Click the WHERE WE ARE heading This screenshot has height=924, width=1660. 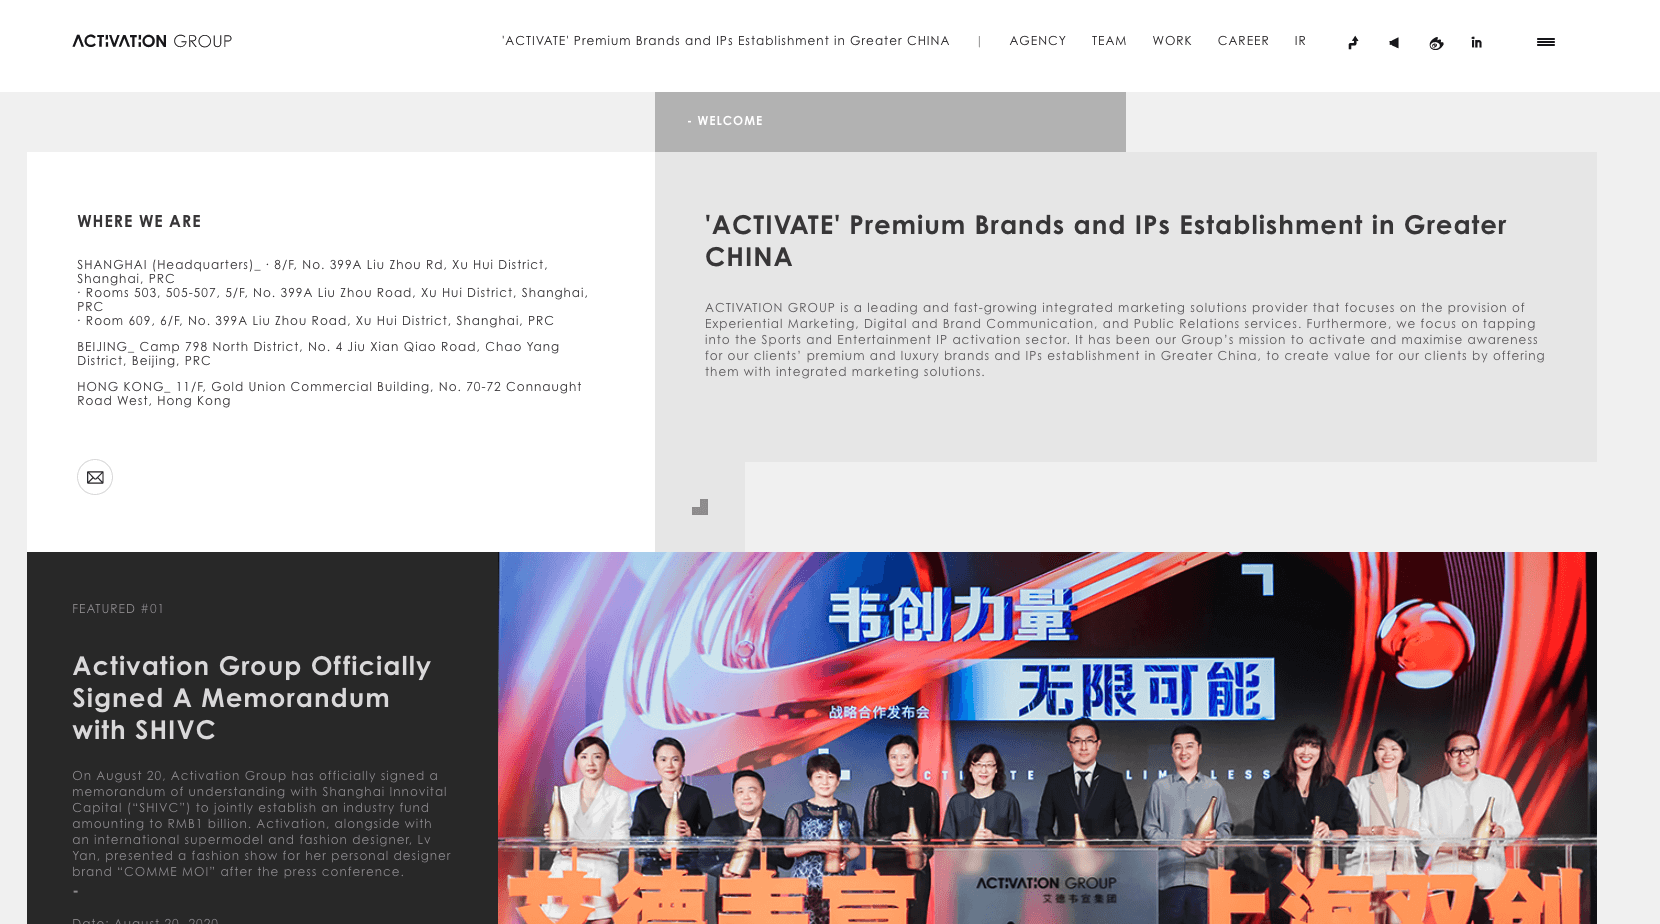(139, 221)
